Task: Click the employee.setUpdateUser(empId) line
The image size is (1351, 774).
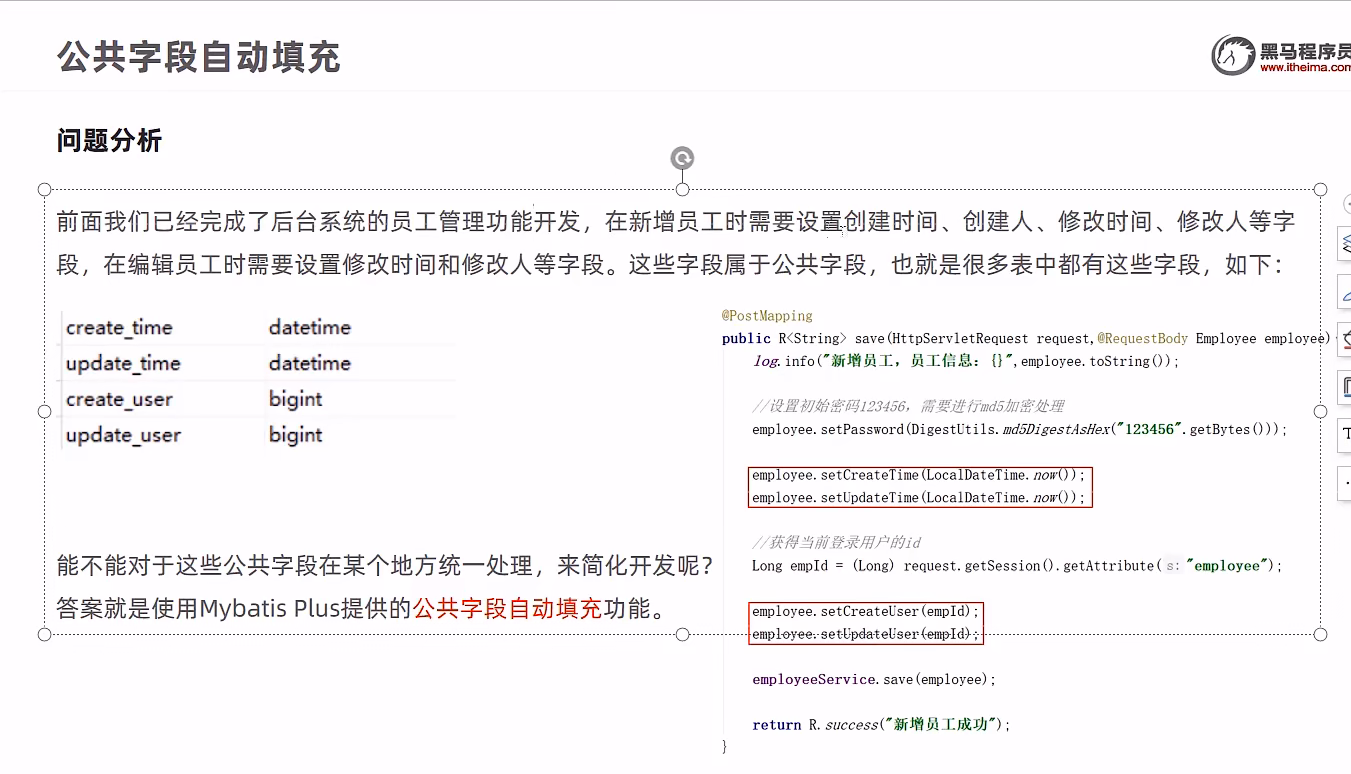Action: tap(865, 634)
